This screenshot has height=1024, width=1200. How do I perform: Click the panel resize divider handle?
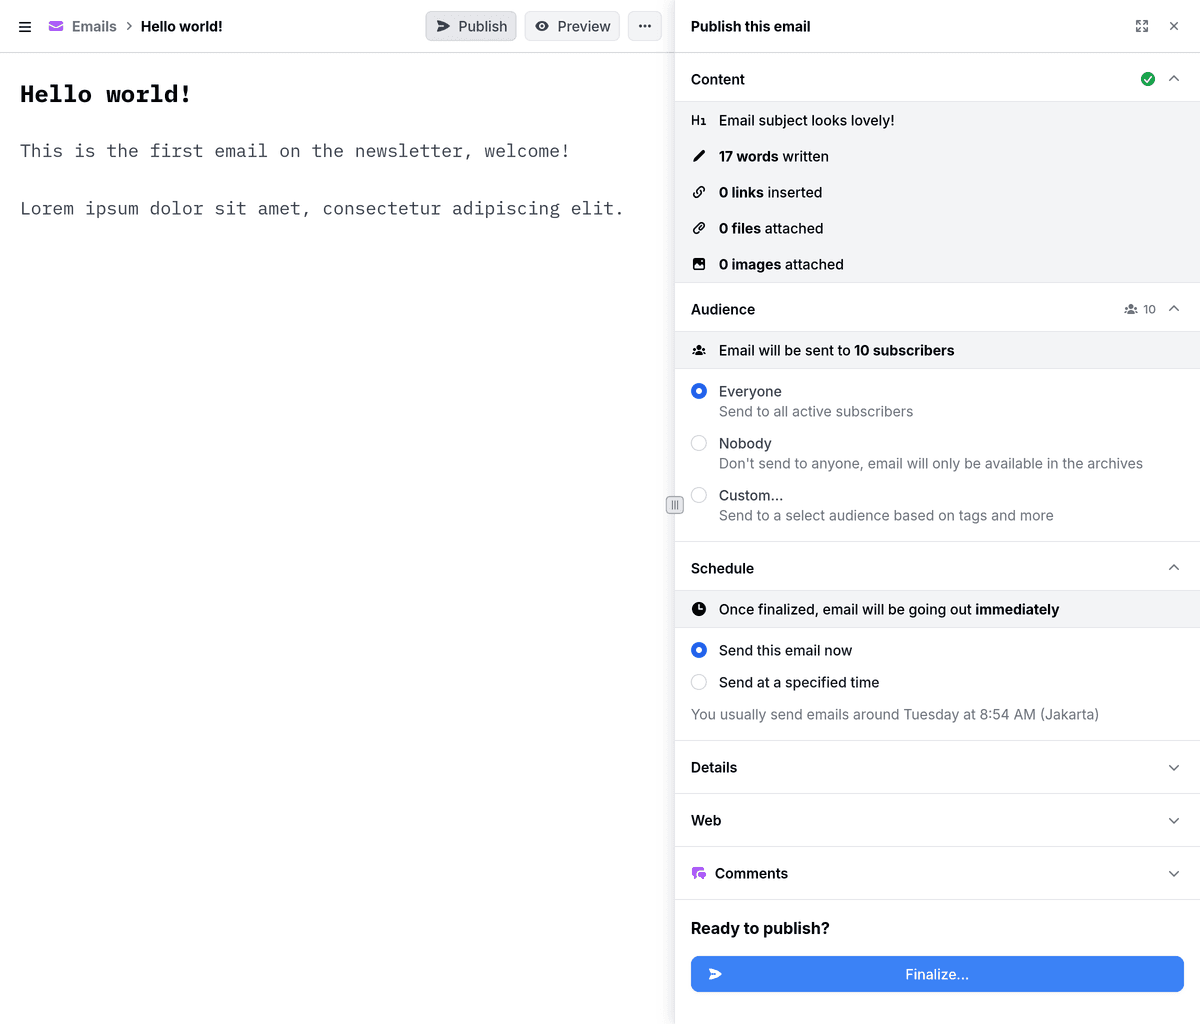[675, 505]
